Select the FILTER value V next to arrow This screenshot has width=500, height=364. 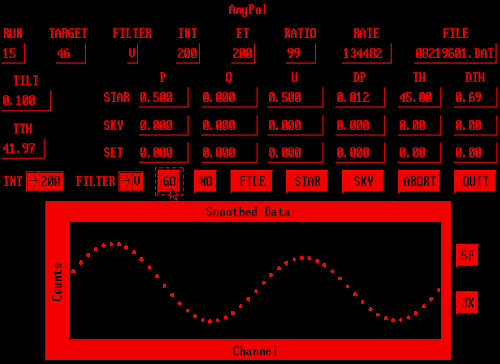click(137, 182)
